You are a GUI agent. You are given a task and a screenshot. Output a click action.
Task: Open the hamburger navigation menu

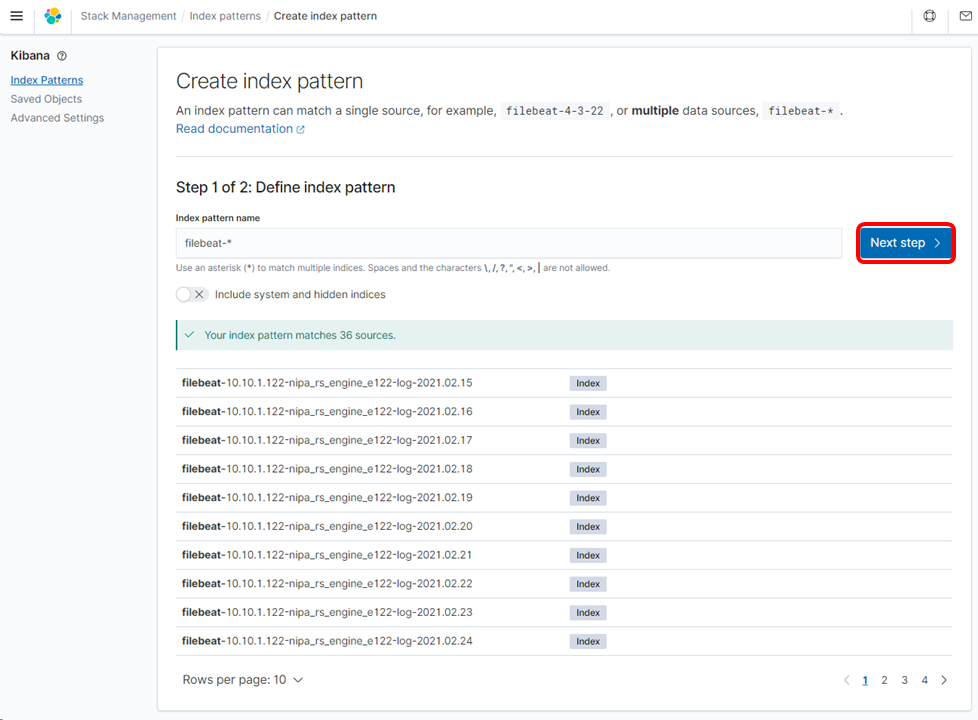click(x=16, y=16)
